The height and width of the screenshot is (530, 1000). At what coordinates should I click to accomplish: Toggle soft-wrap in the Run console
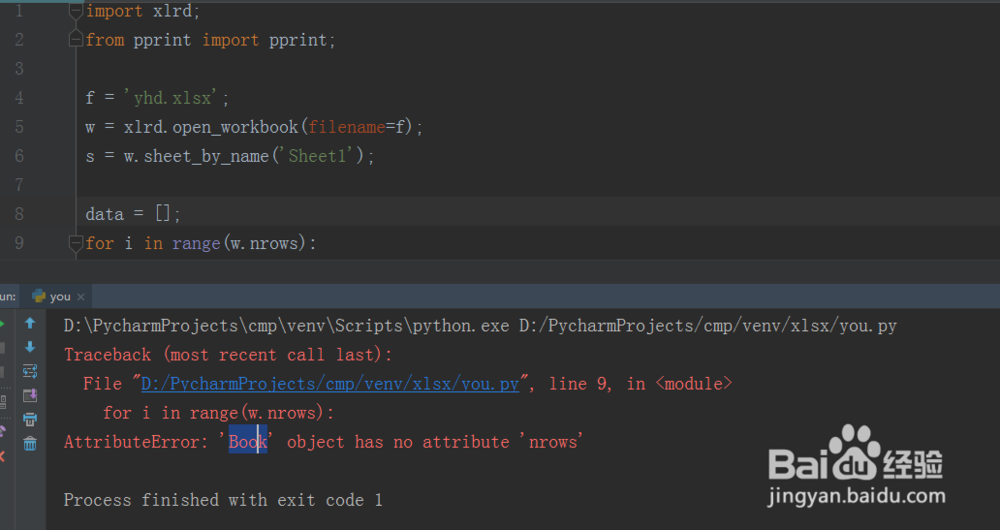[x=30, y=371]
